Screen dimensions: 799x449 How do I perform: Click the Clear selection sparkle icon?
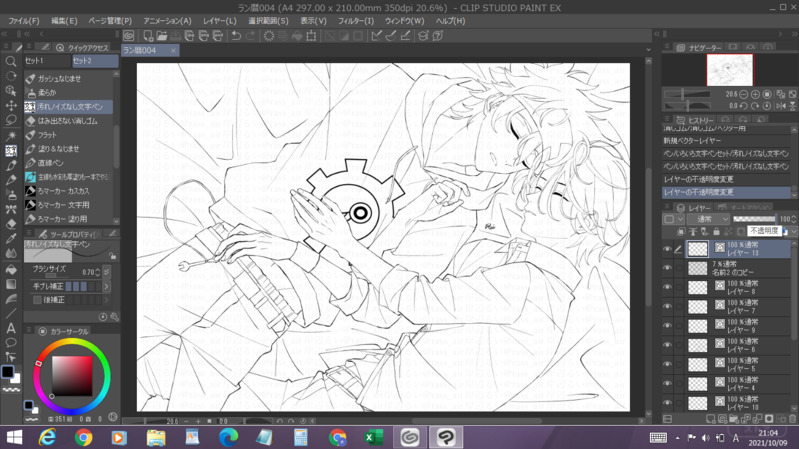[x=269, y=36]
